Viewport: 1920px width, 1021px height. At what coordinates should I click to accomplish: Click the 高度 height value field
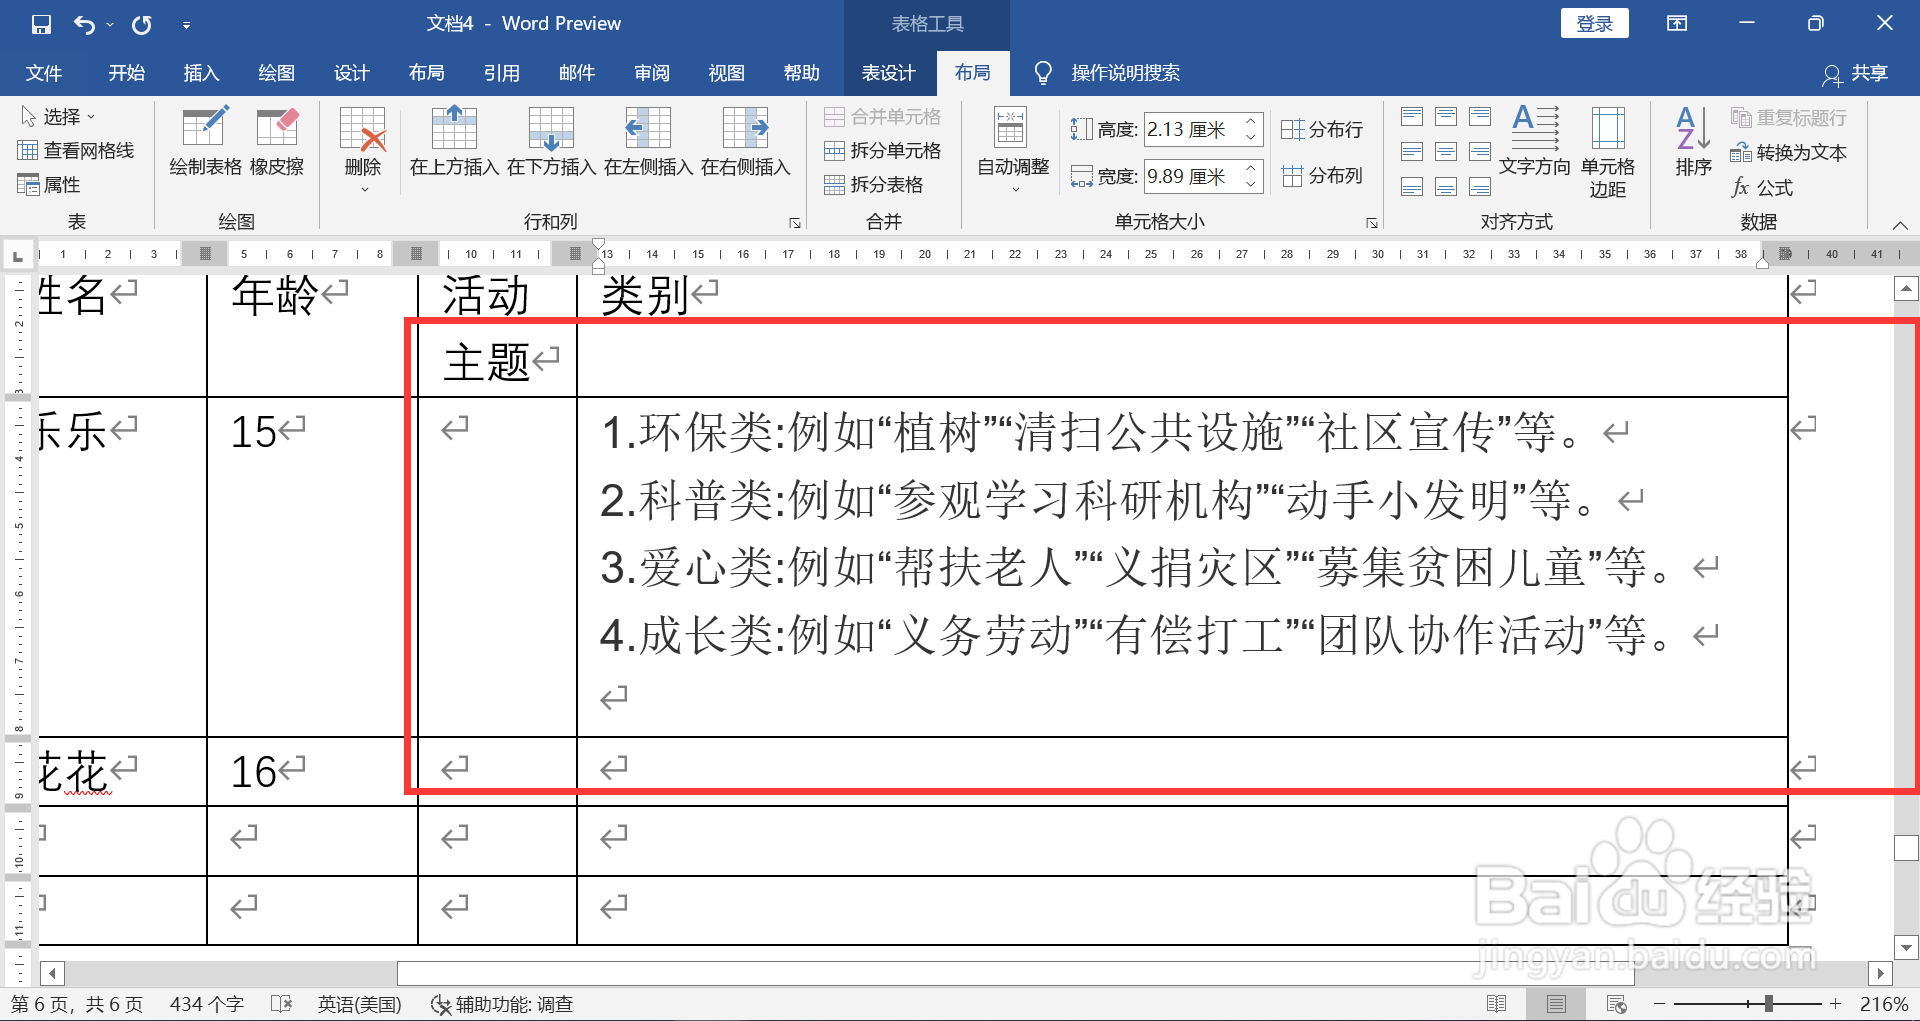pyautogui.click(x=1196, y=129)
